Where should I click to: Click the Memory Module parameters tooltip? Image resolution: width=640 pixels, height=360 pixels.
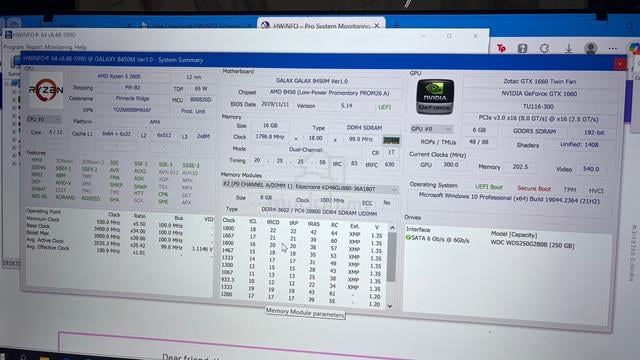point(305,313)
